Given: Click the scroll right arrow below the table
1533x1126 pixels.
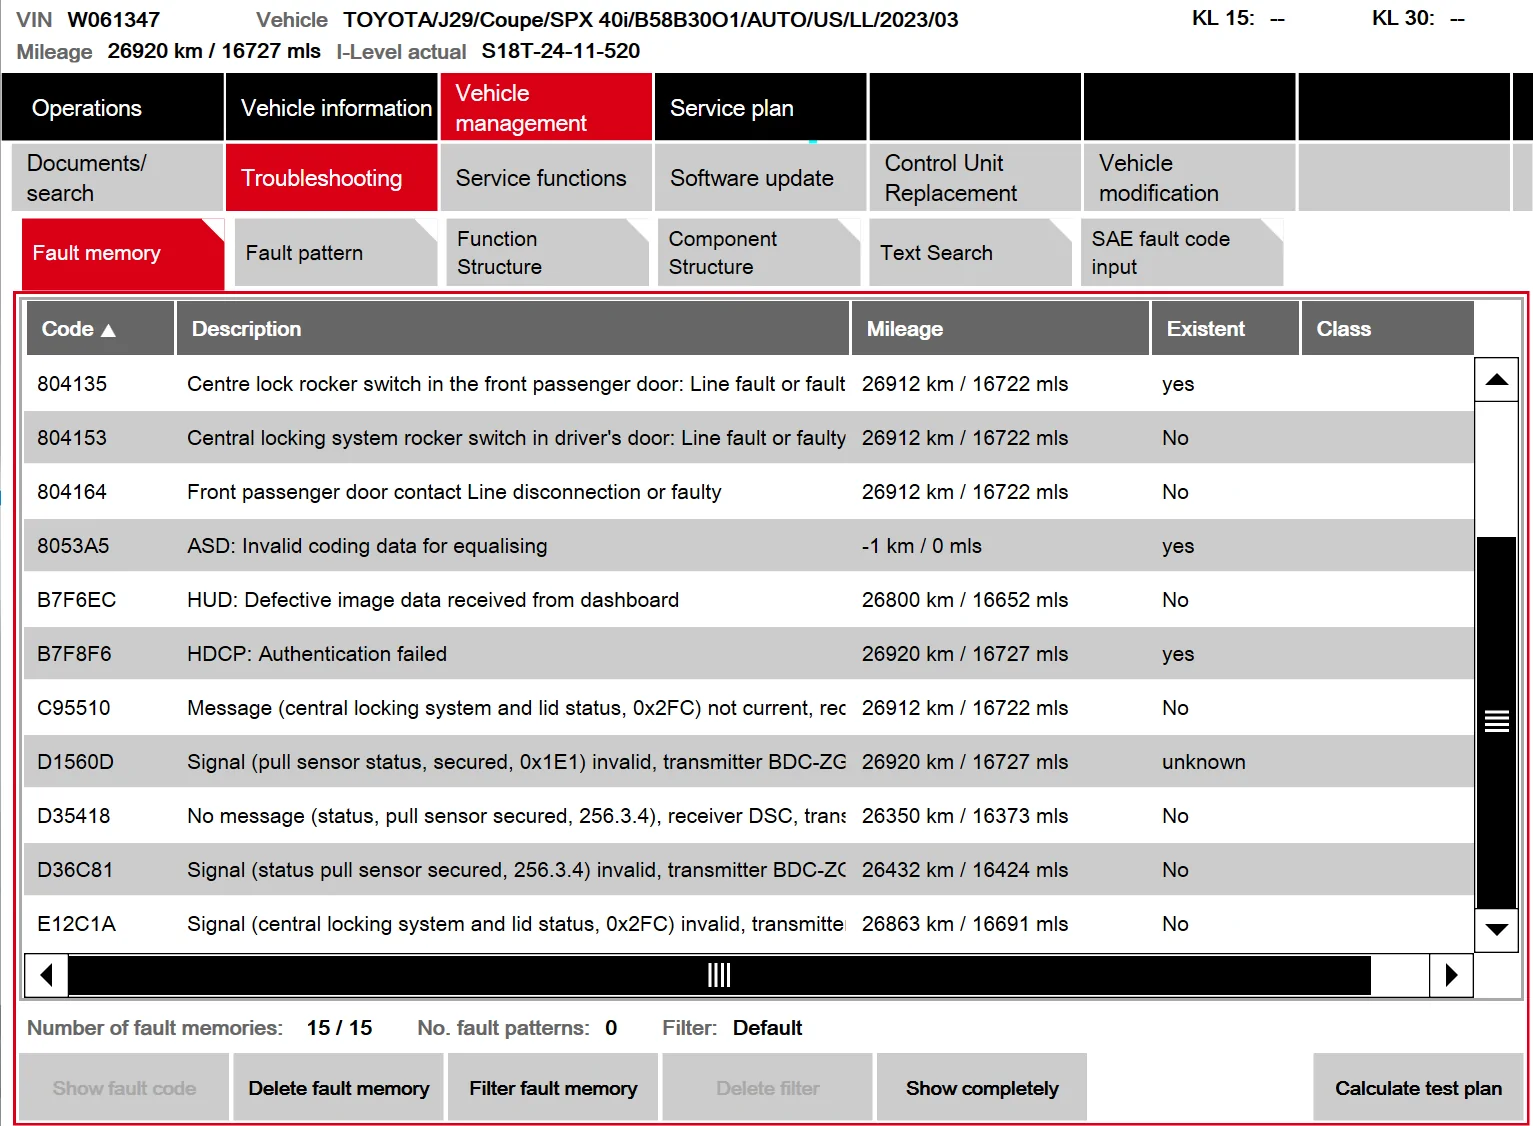Looking at the screenshot, I should point(1451,975).
